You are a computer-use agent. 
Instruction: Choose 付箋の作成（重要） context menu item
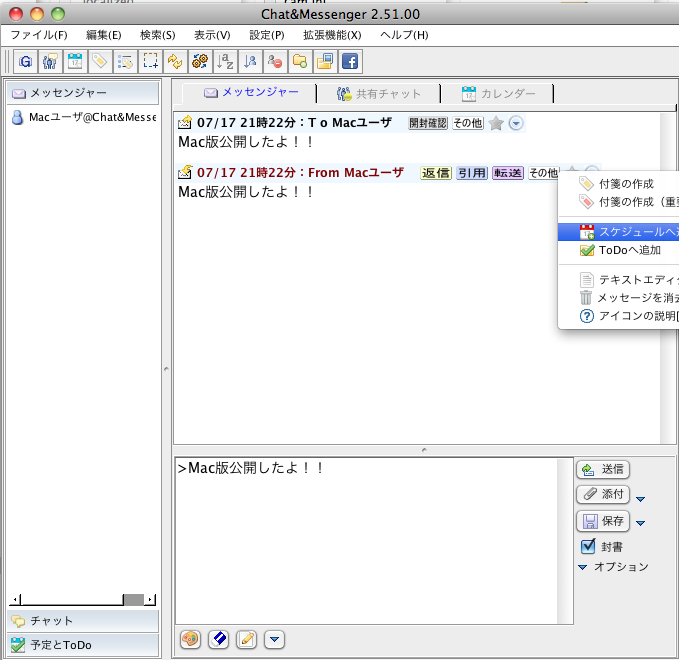click(619, 202)
